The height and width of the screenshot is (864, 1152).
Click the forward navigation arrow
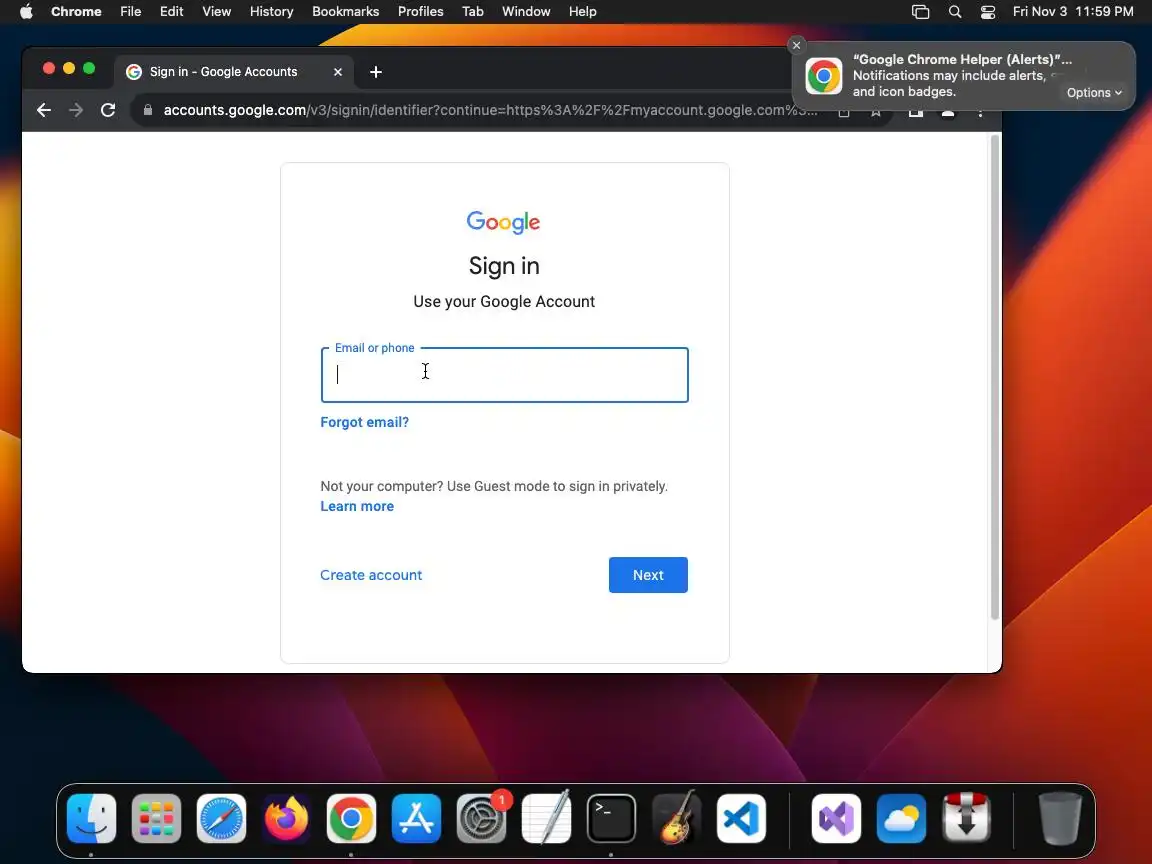click(x=76, y=110)
